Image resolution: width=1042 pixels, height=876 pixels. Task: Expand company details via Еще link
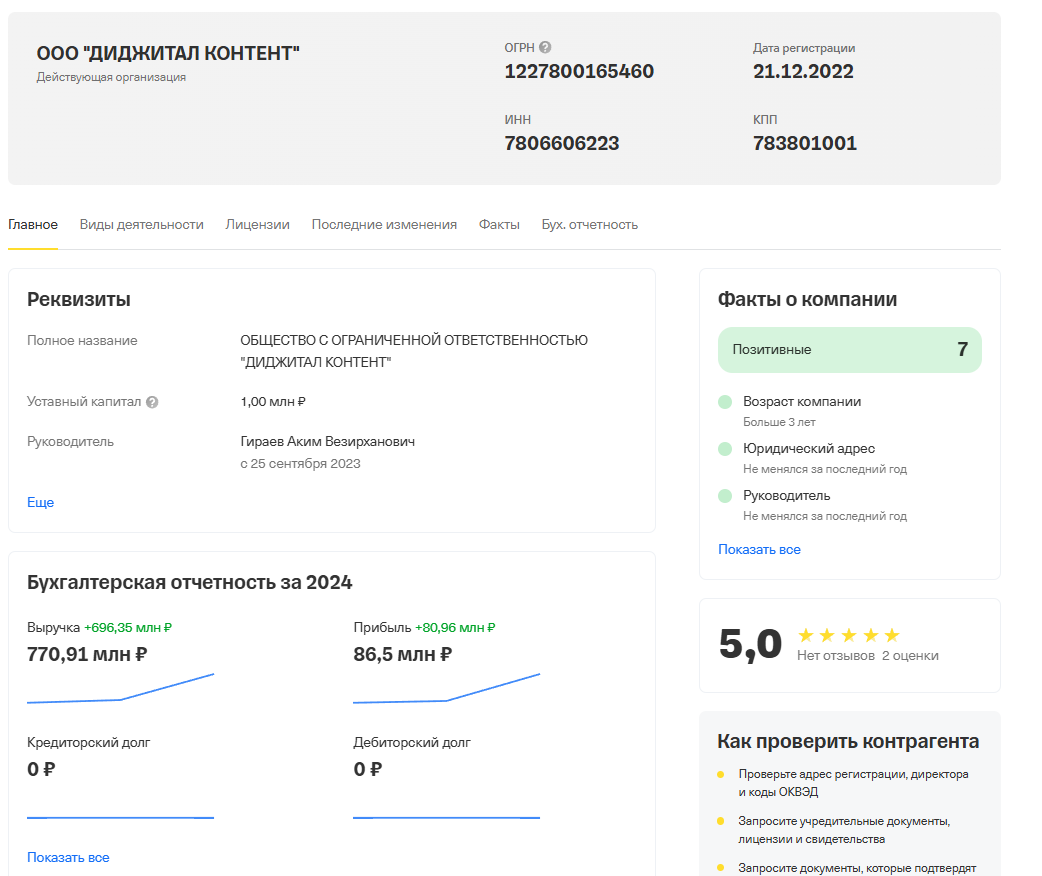tap(41, 502)
